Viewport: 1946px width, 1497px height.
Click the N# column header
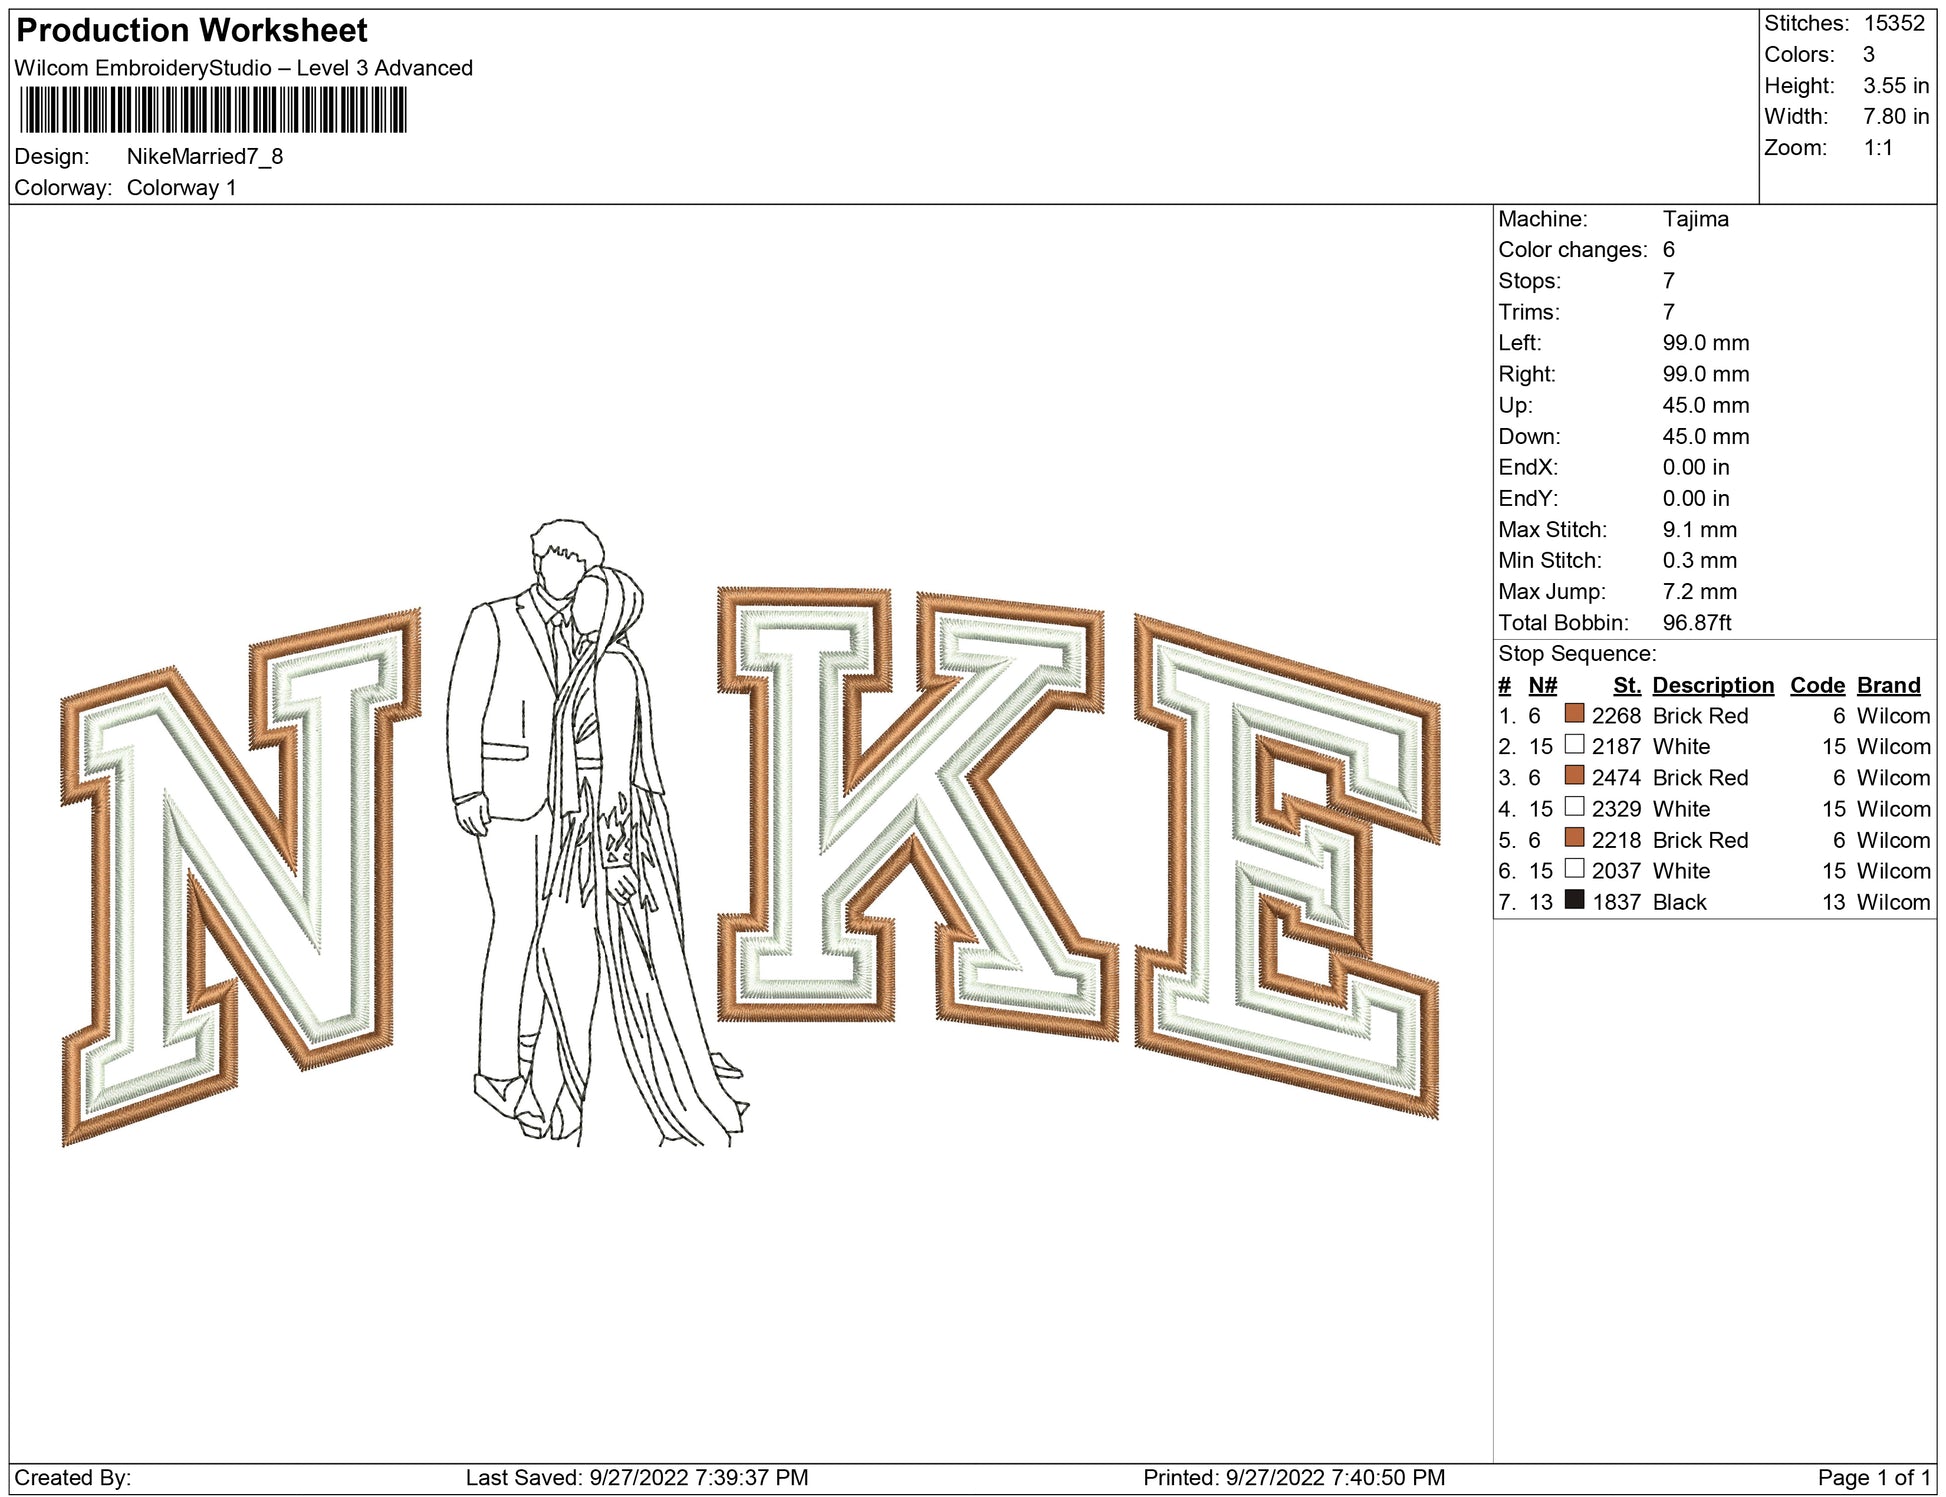pos(1542,685)
